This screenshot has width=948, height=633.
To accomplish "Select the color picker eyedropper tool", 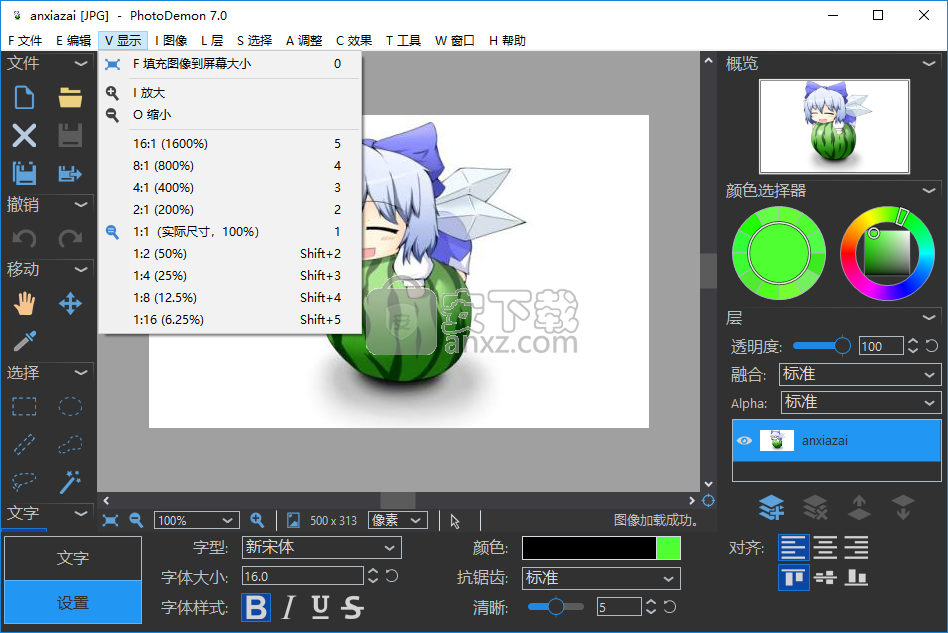I will 24,341.
